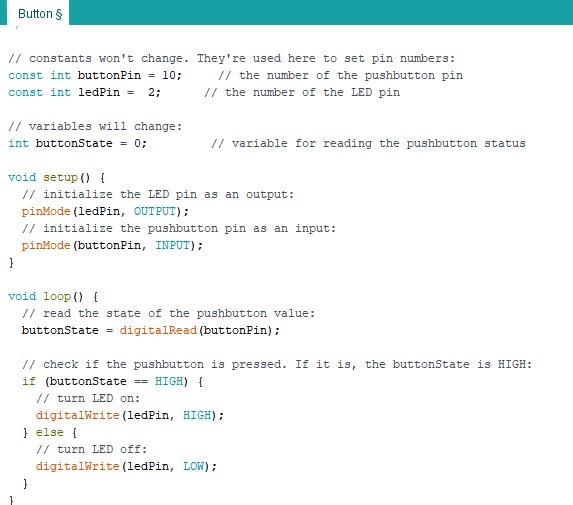The width and height of the screenshot is (573, 505).
Task: Click the 'if' keyword before buttonState
Action: (29, 381)
